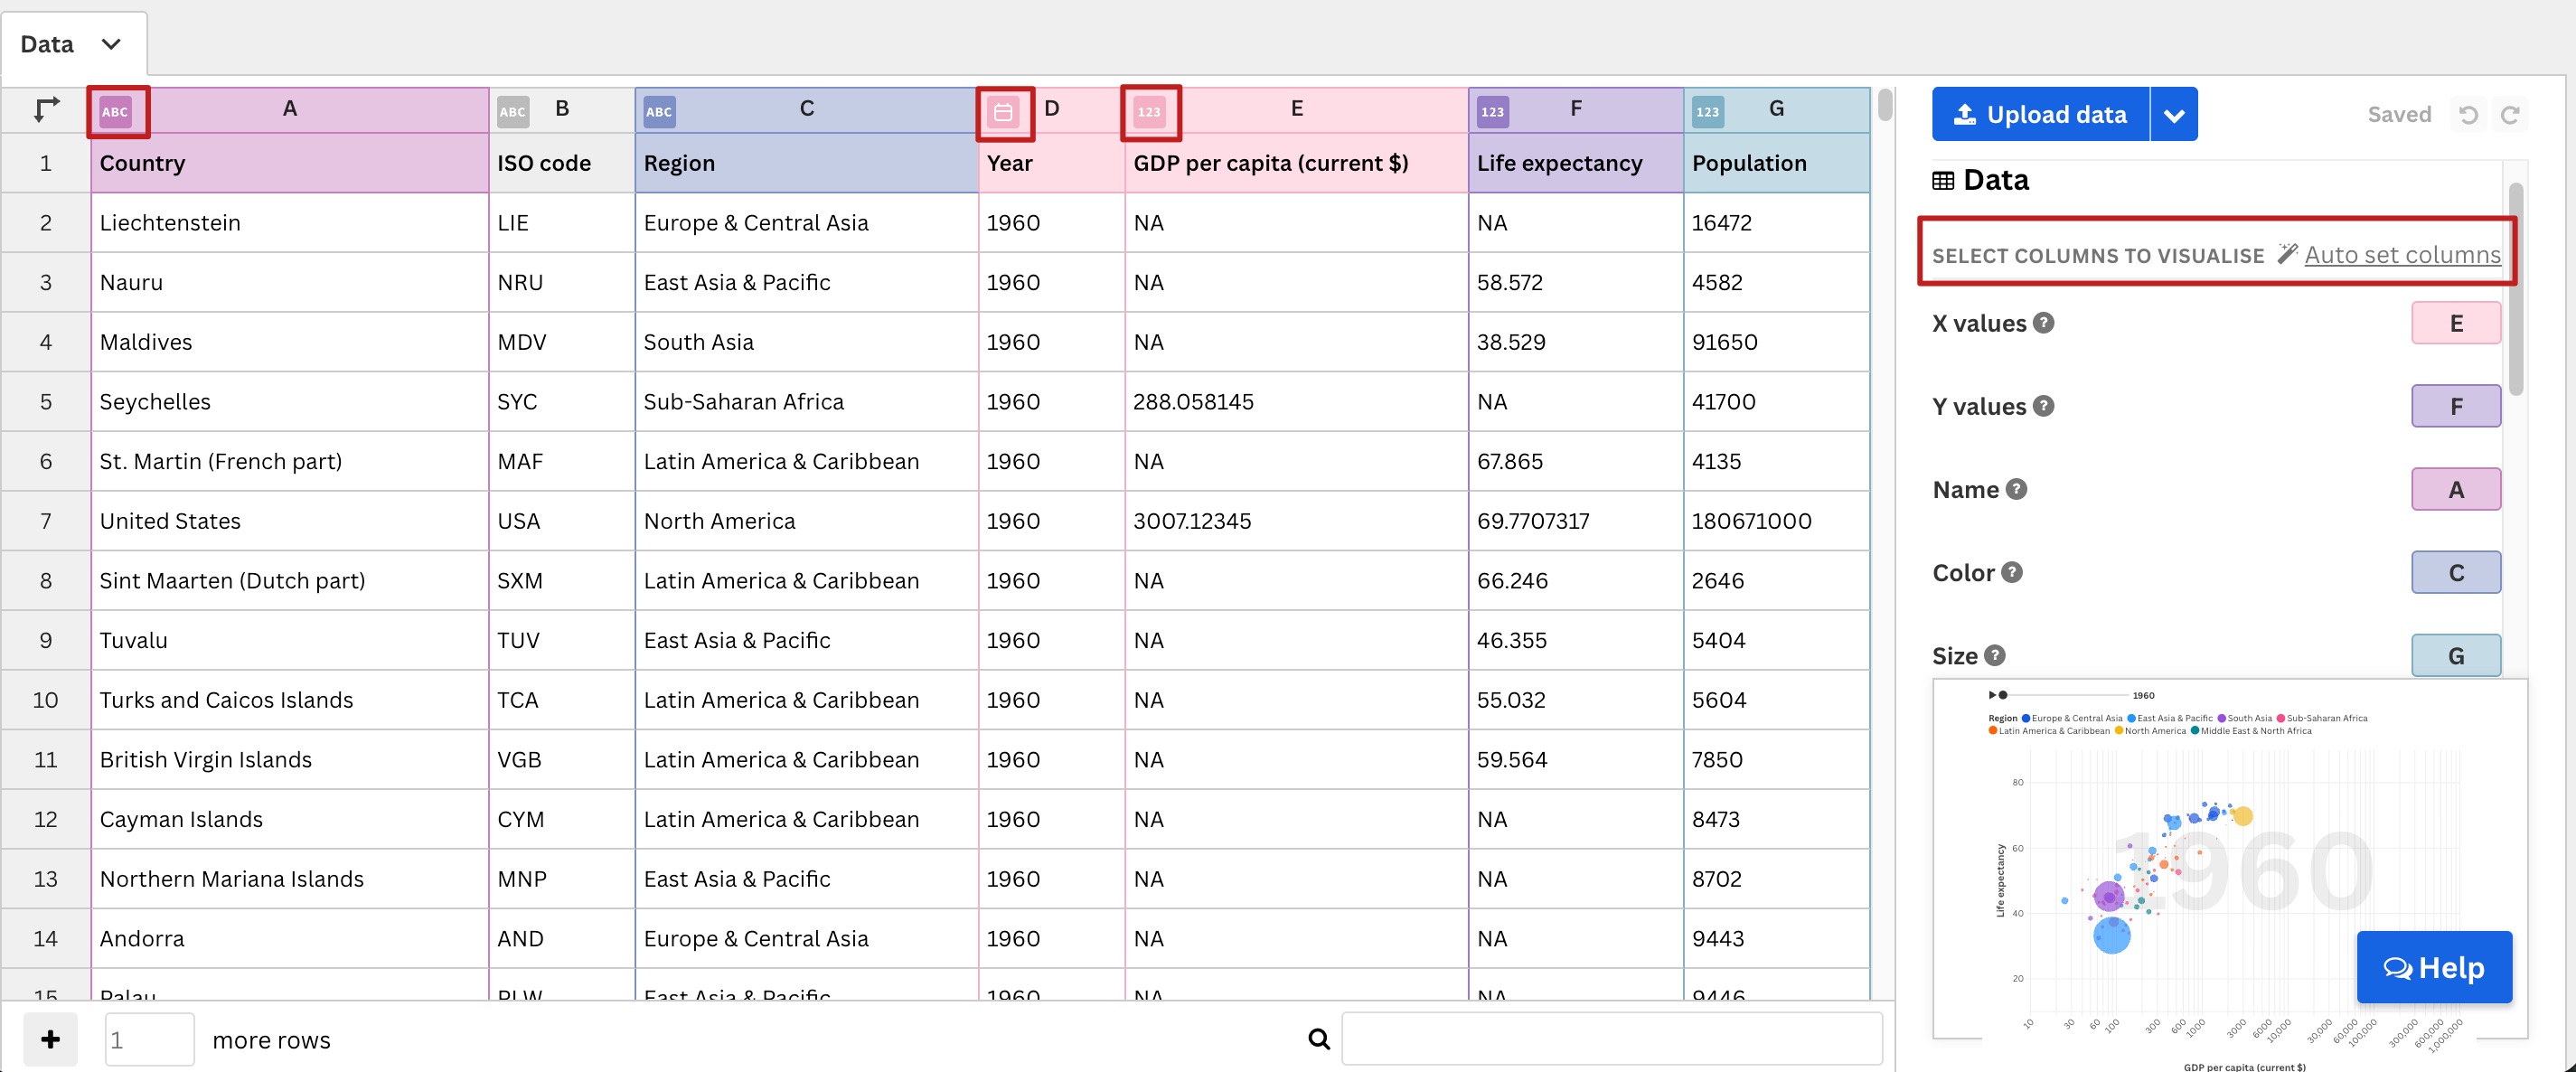Click the plus add rows button

point(50,1039)
